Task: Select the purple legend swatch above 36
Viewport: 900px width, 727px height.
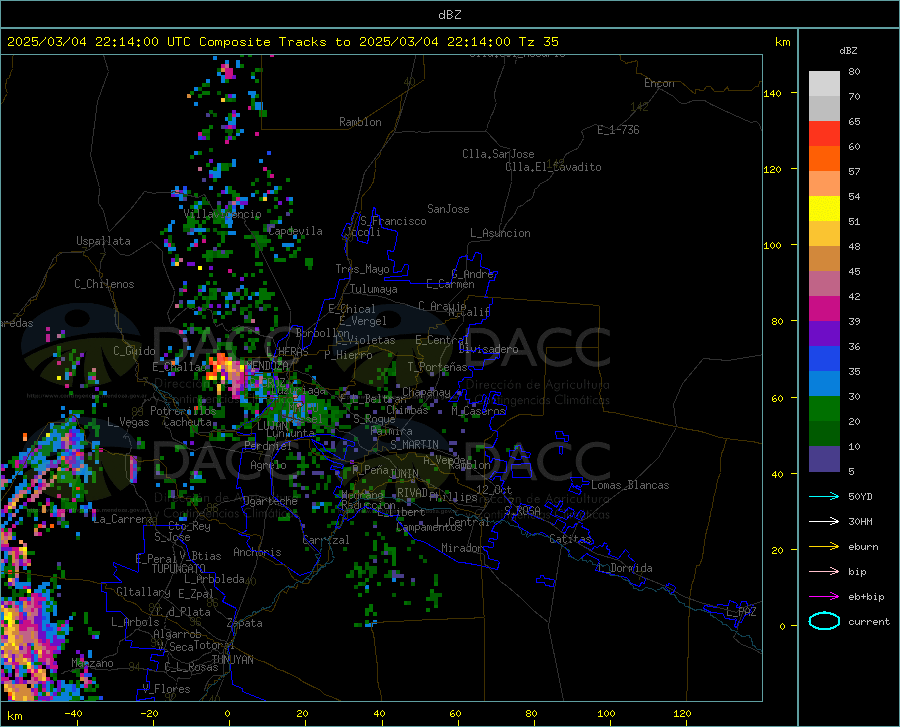Action: click(x=824, y=334)
